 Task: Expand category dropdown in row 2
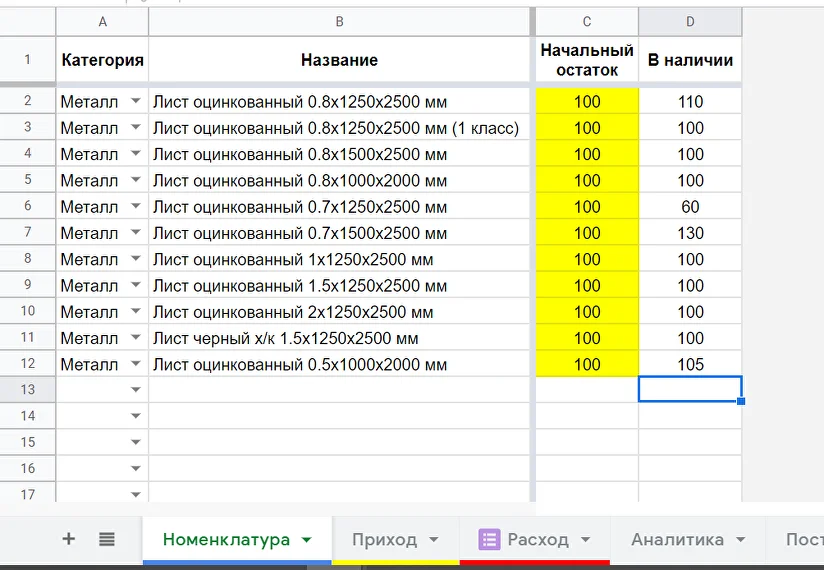(136, 101)
